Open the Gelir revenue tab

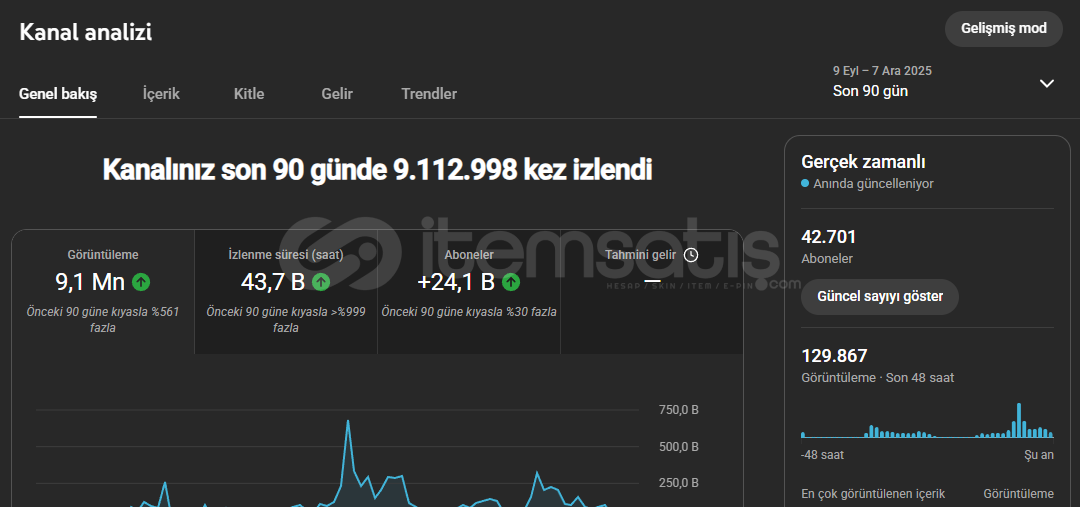[x=337, y=94]
